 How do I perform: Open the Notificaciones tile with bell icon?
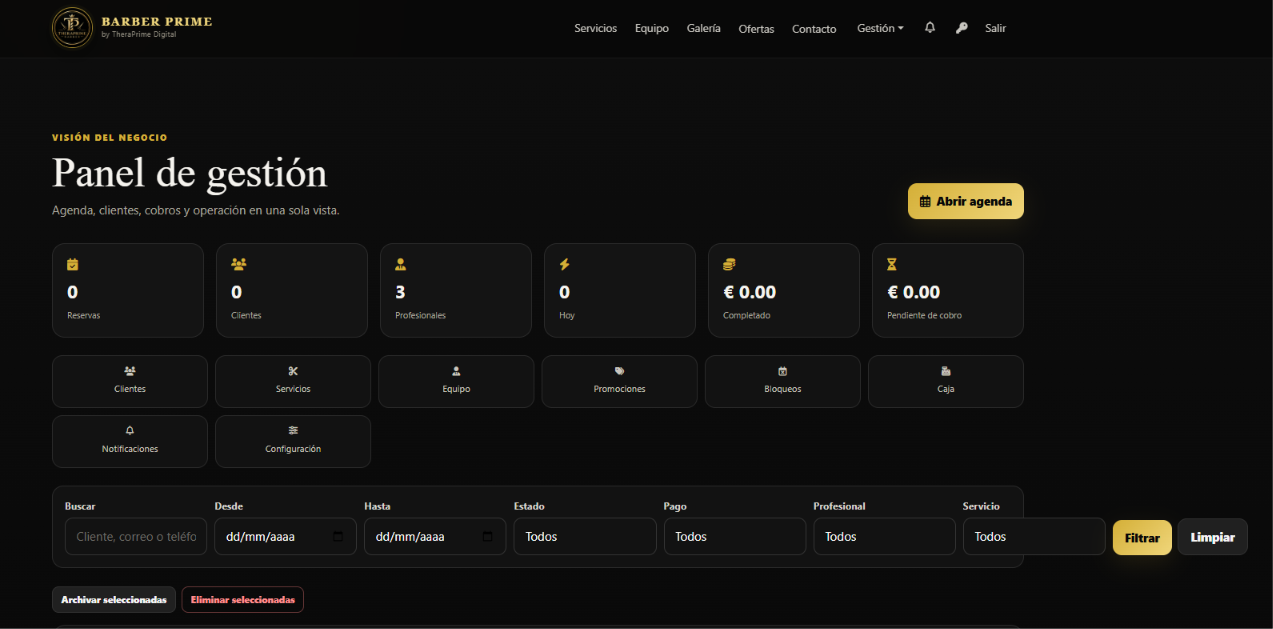coord(130,441)
